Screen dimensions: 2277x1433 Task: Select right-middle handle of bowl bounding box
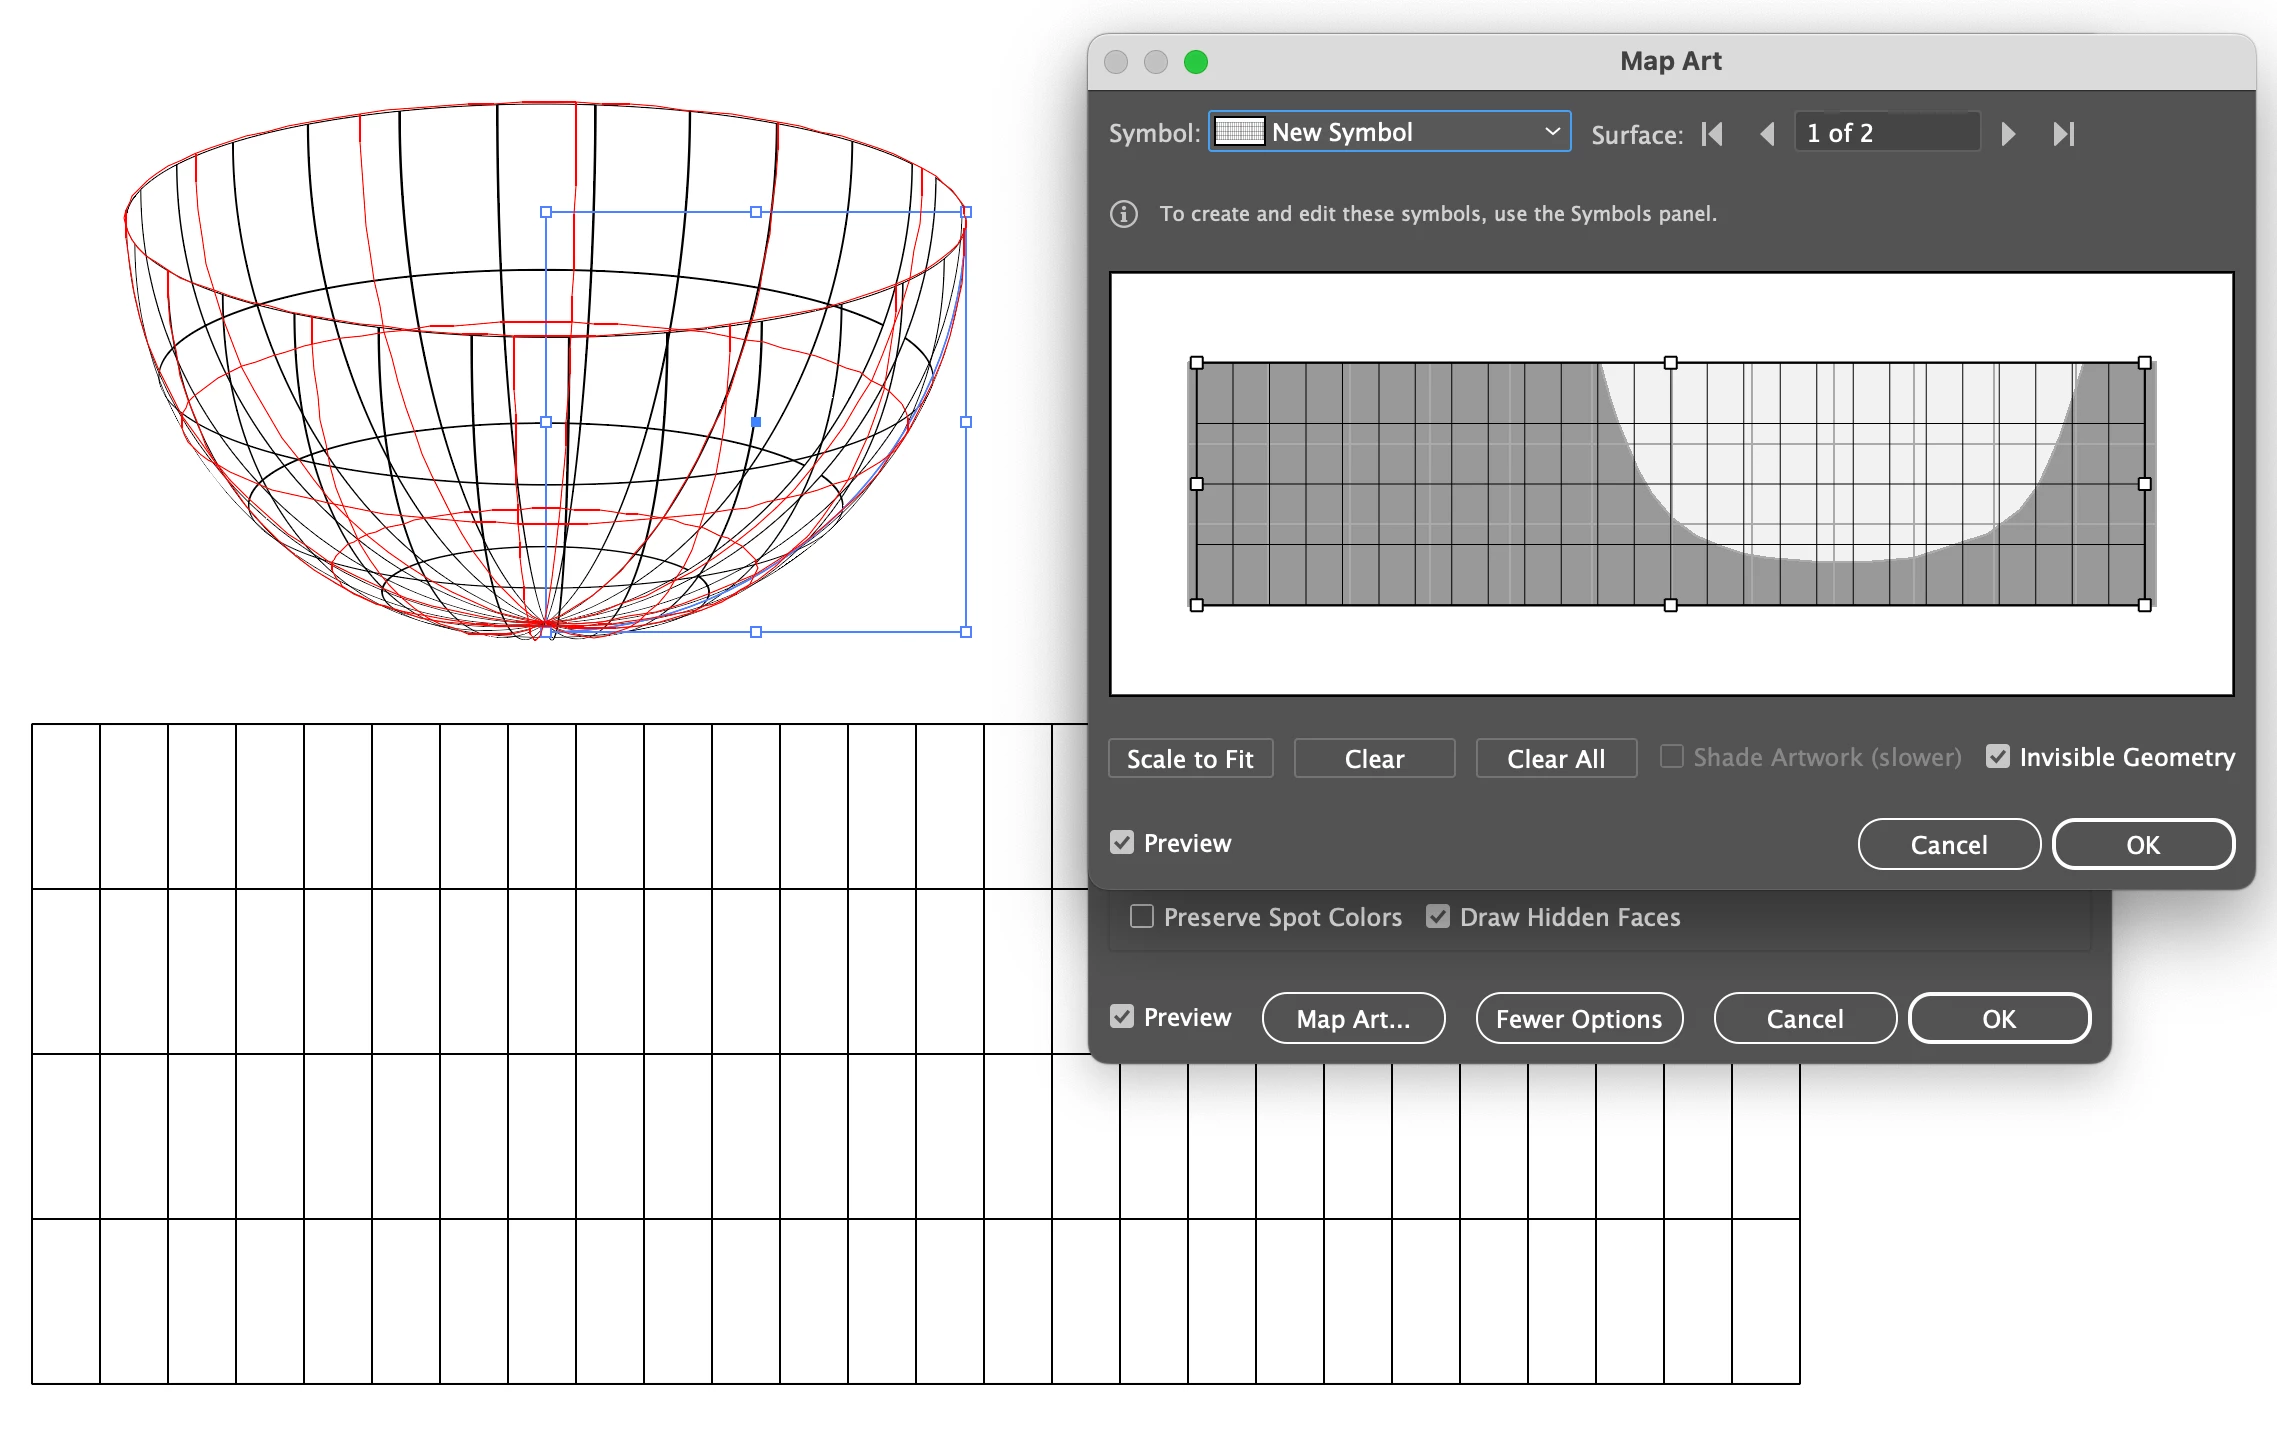966,422
